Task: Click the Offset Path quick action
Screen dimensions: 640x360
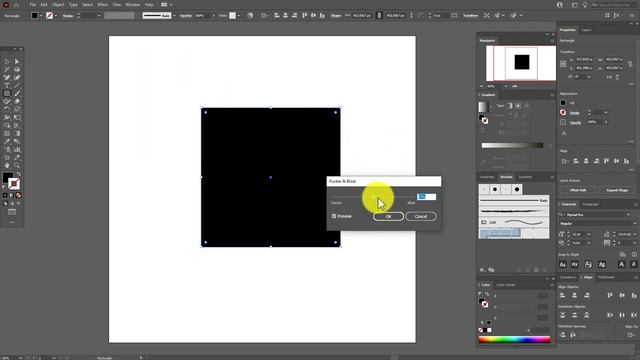Action: [578, 190]
